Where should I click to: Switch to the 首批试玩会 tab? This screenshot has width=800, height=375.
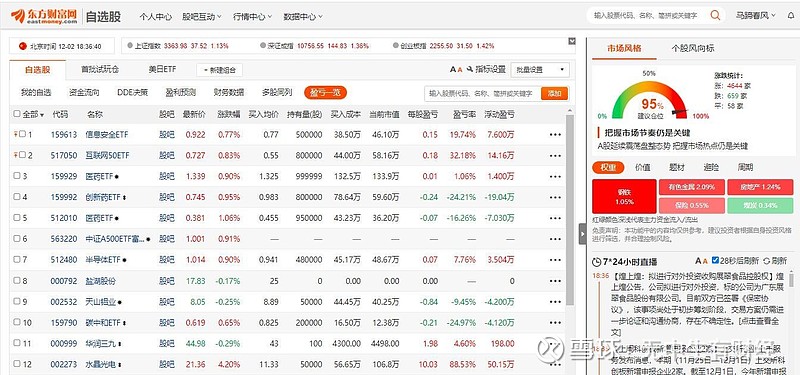(x=100, y=69)
